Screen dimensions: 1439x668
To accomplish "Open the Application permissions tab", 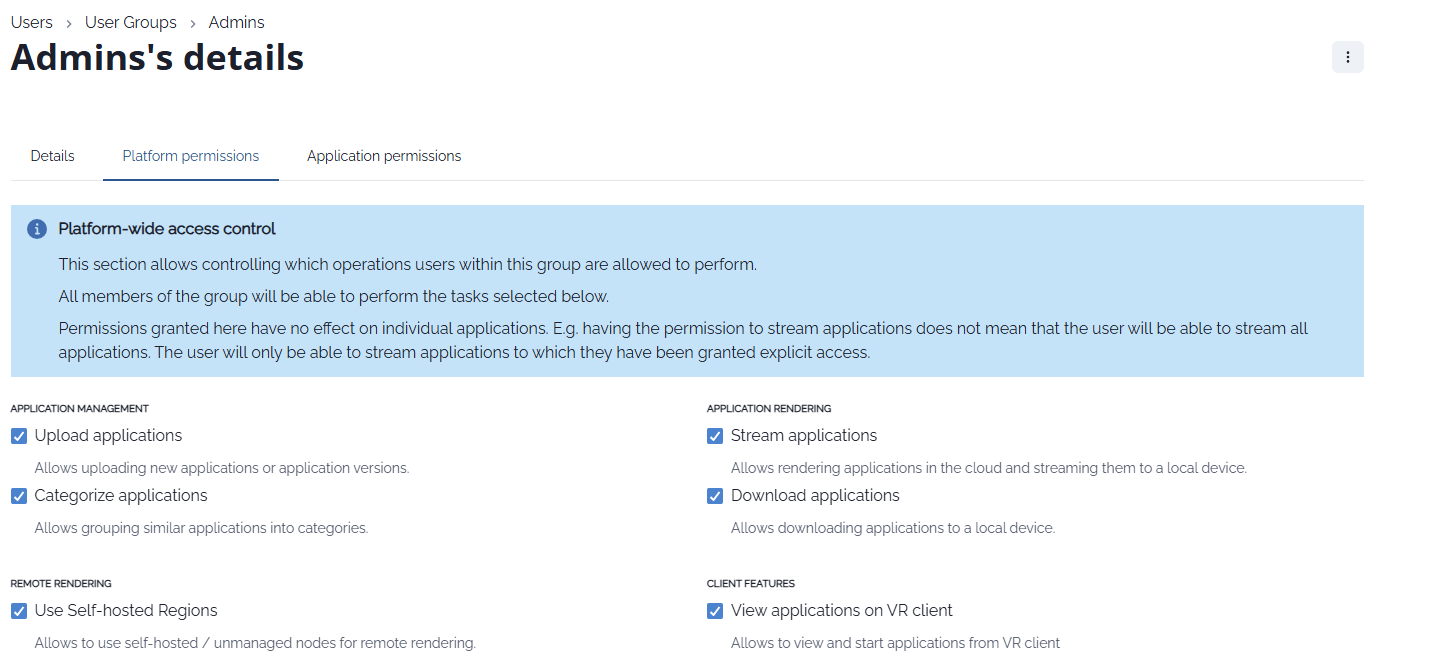I will [384, 156].
